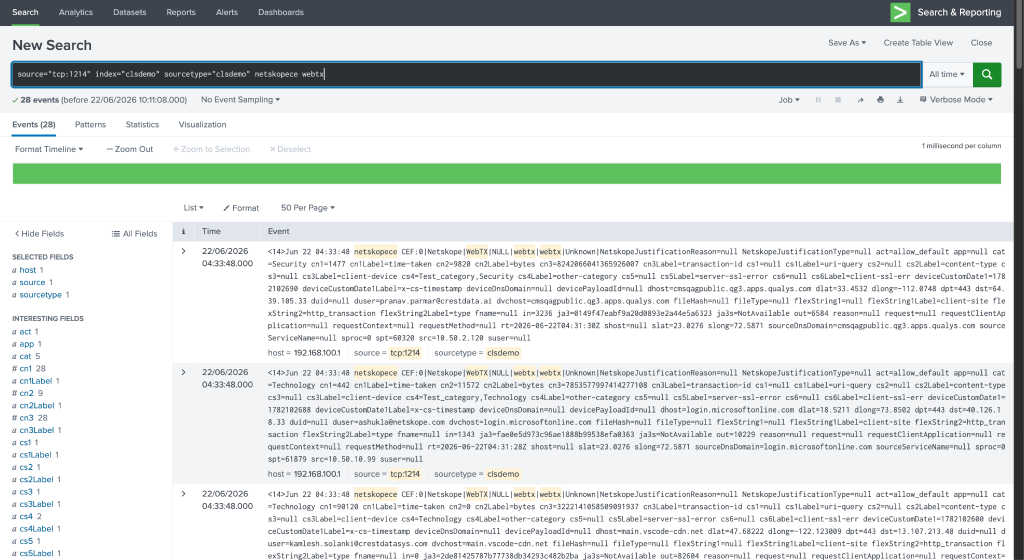1024x560 pixels.
Task: Open the 50 Per Page dropdown
Action: pyautogui.click(x=308, y=208)
